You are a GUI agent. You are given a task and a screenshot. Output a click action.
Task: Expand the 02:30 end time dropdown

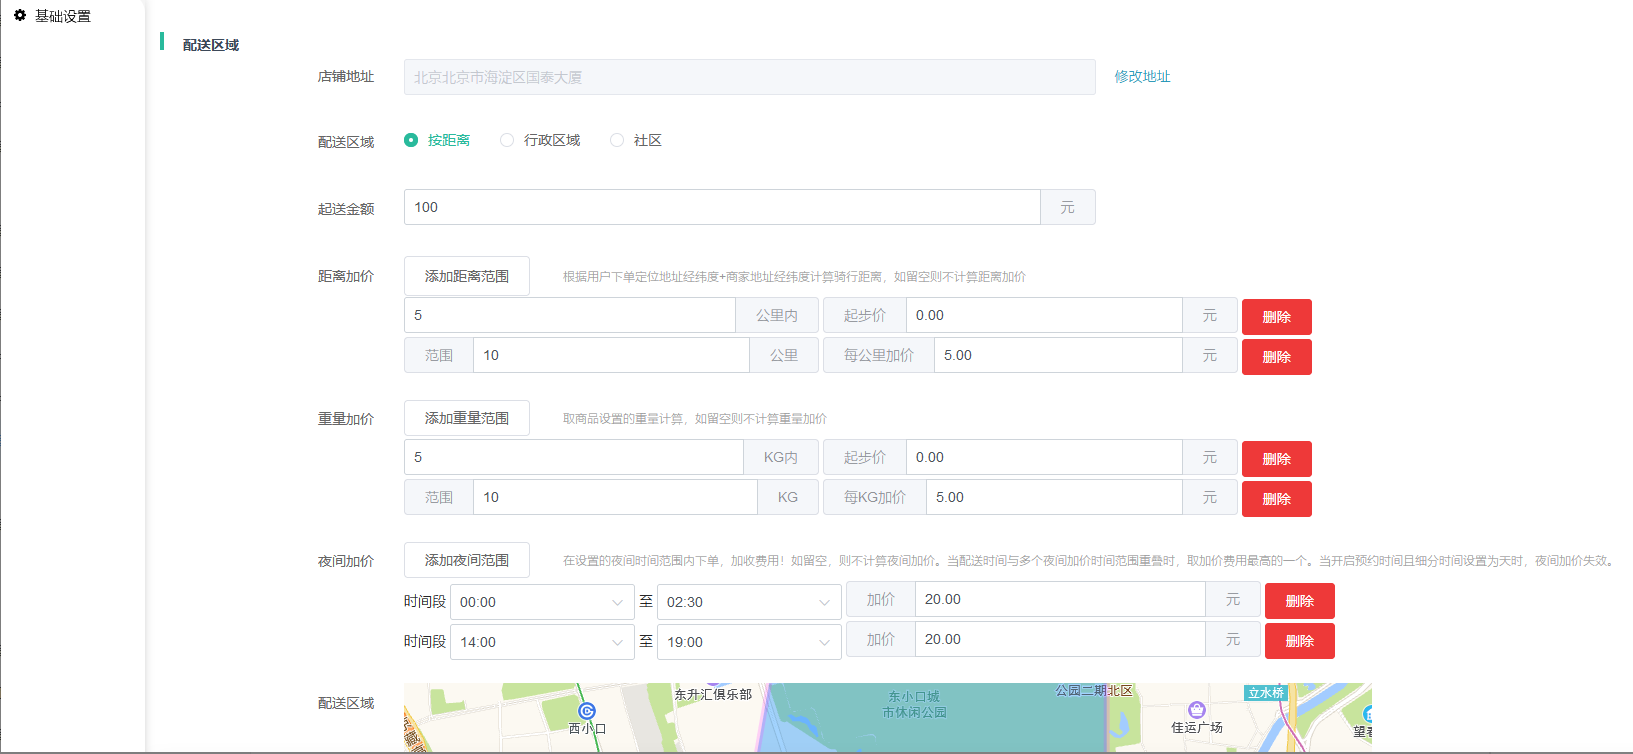[748, 602]
